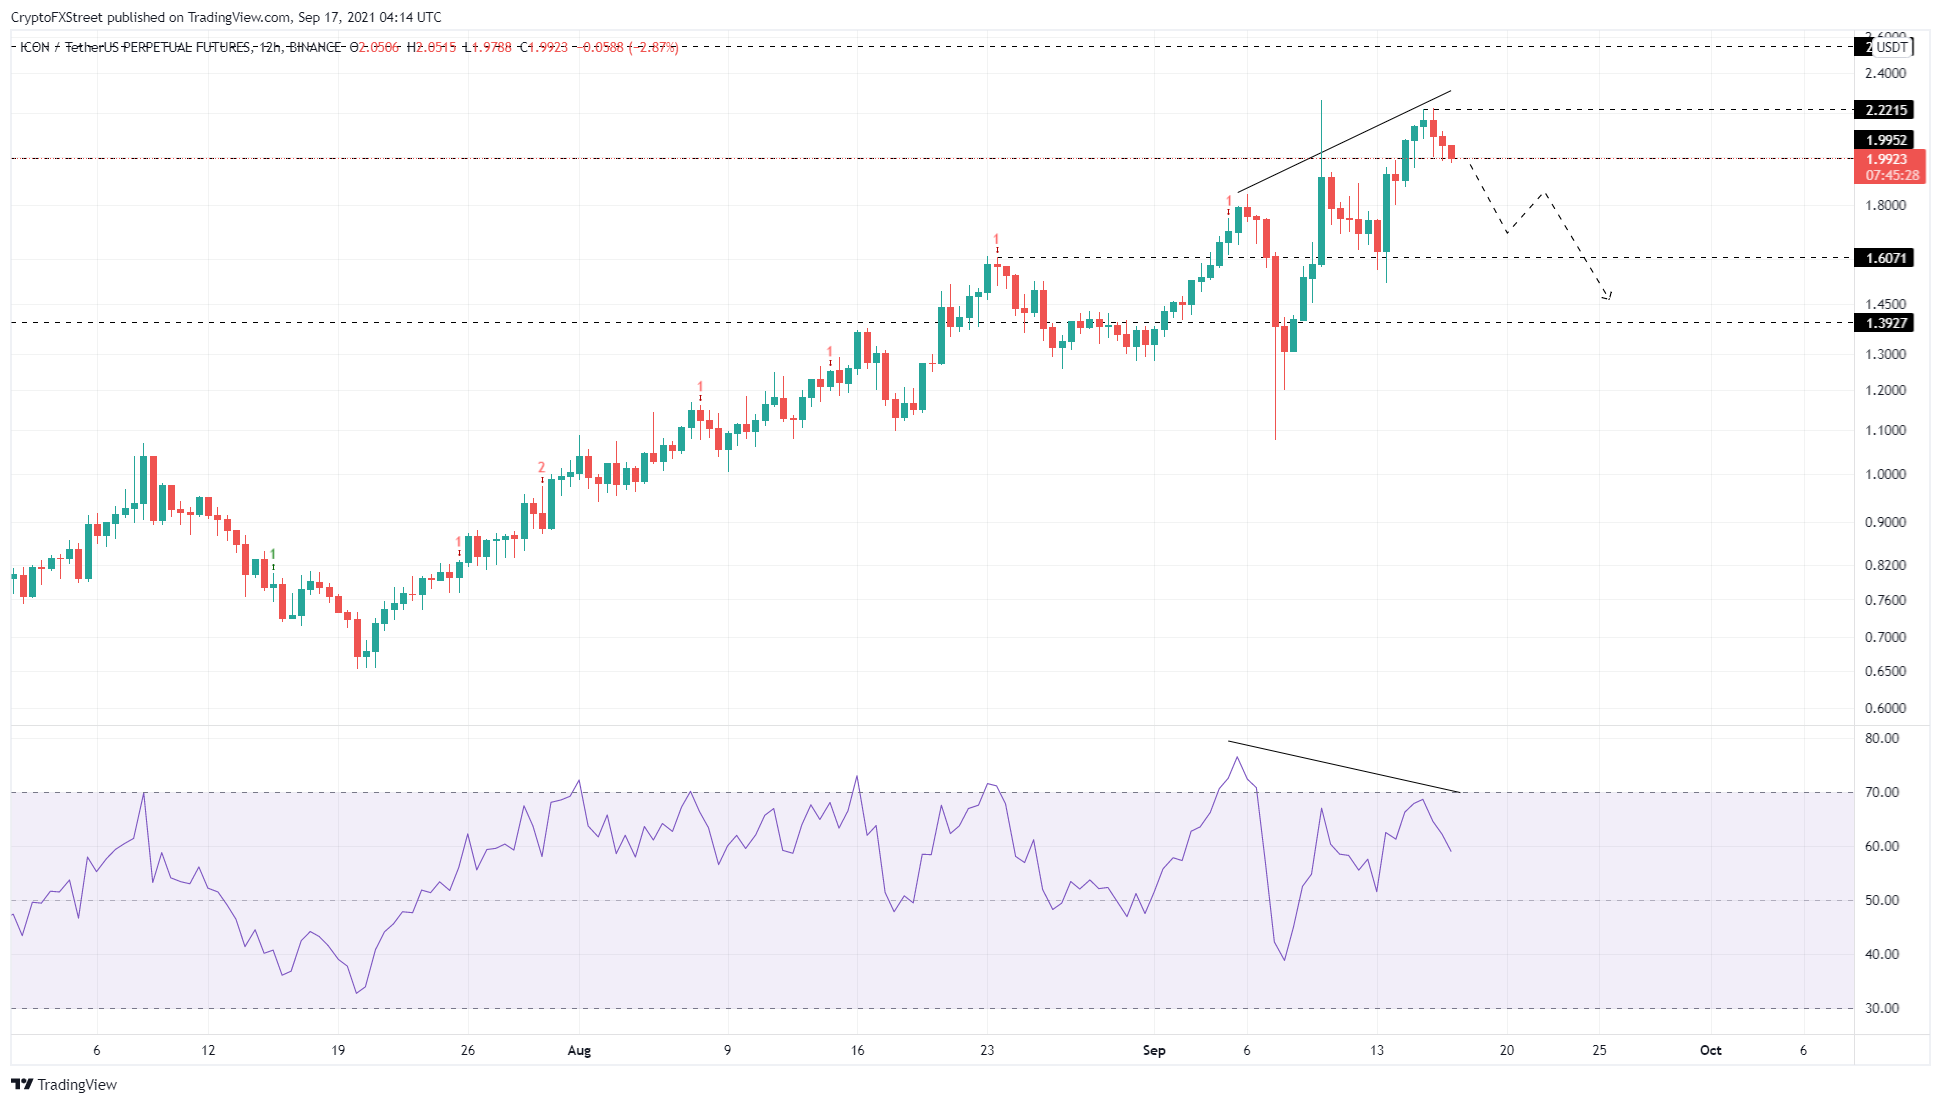
Task: Click the 26 date label on time axis
Action: click(468, 1051)
